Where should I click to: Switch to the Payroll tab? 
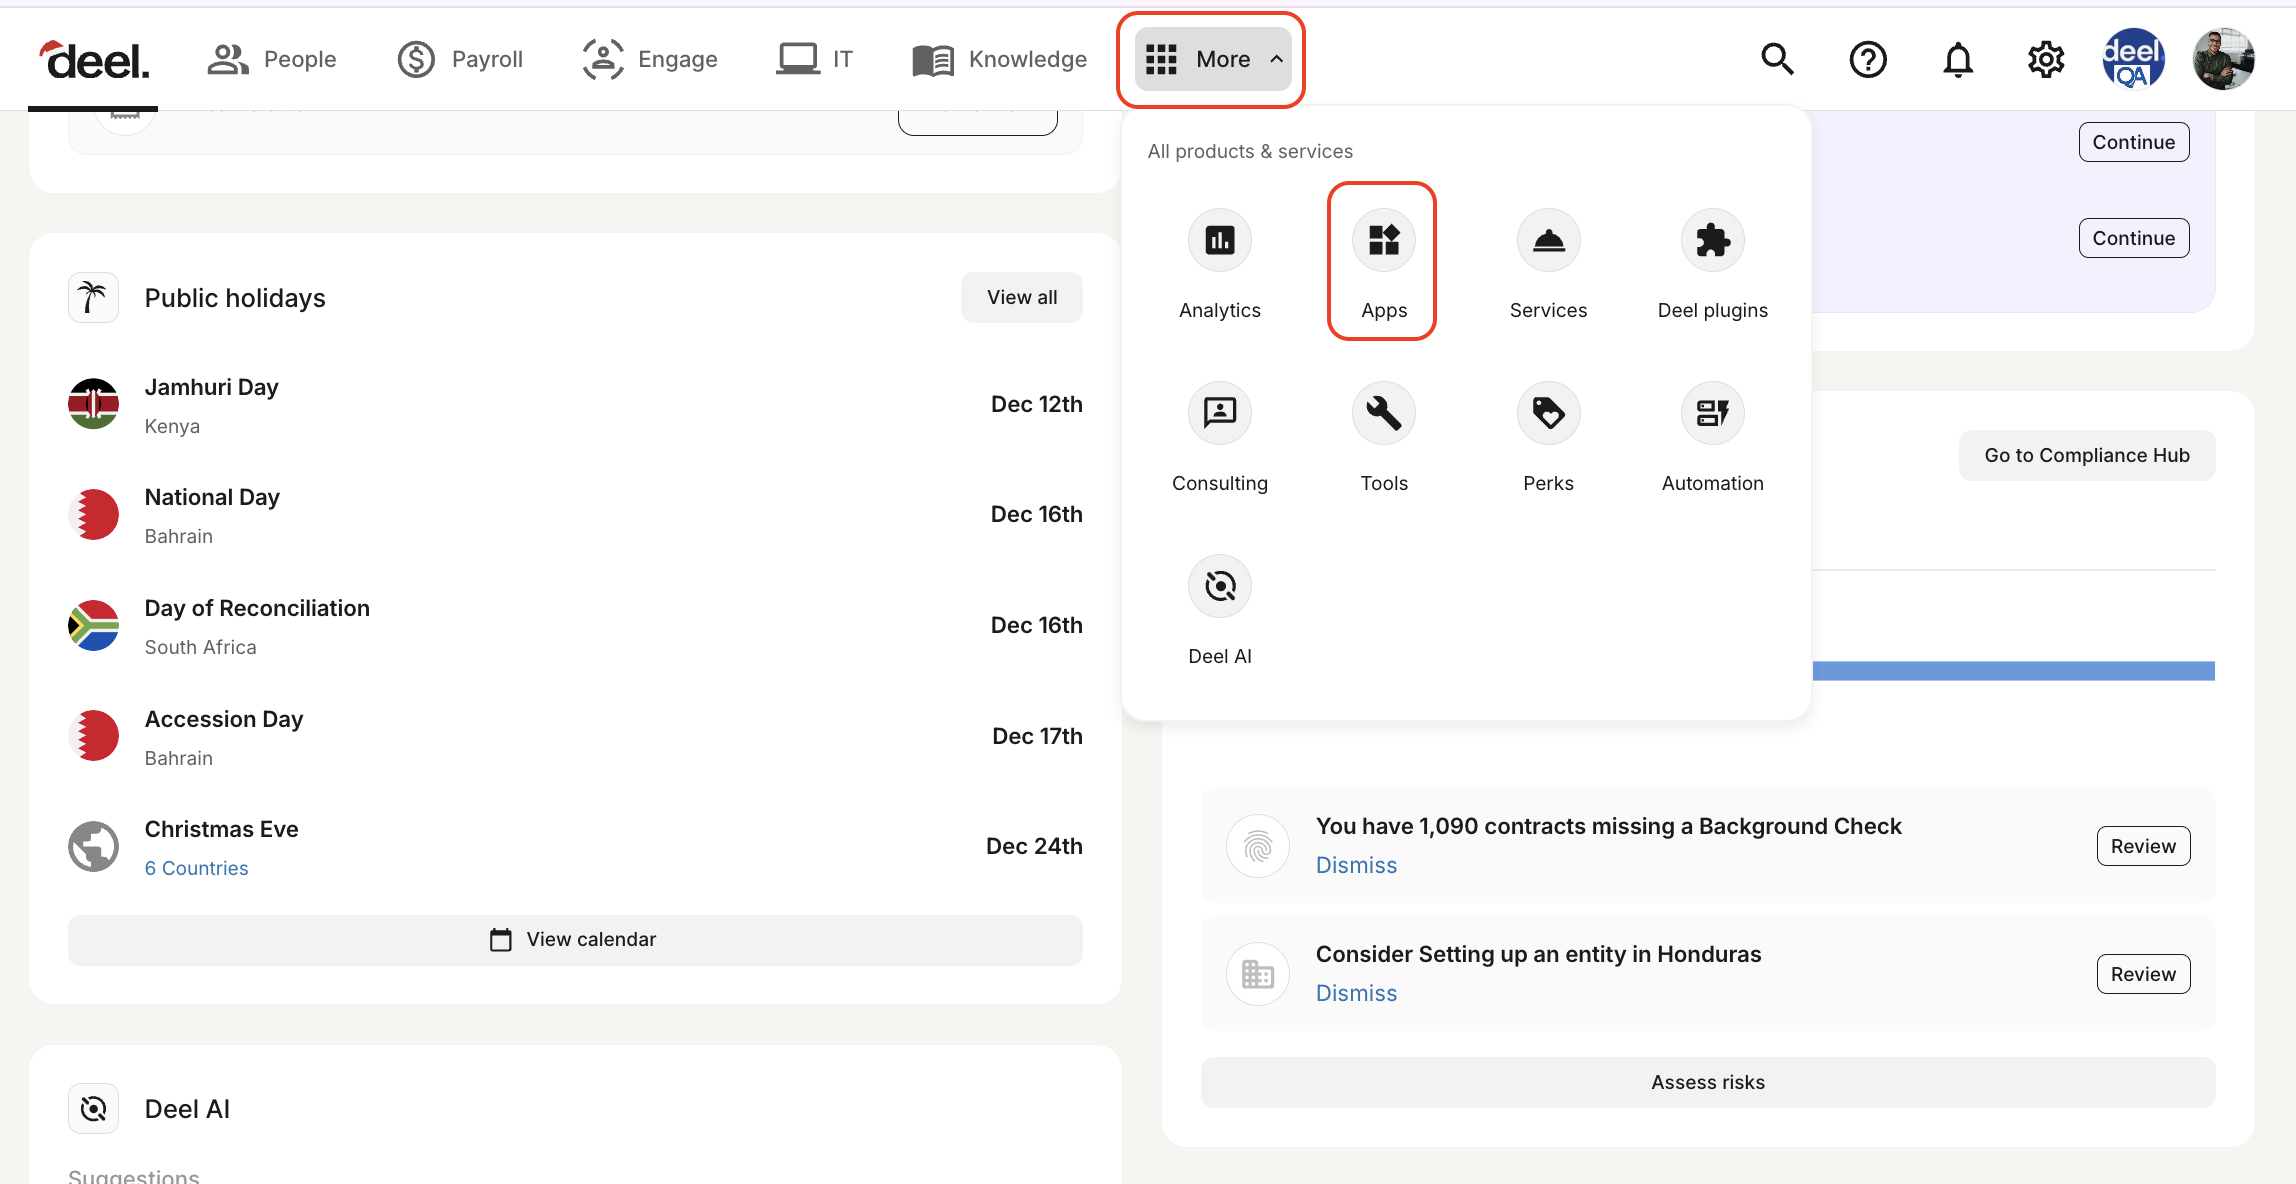(460, 59)
